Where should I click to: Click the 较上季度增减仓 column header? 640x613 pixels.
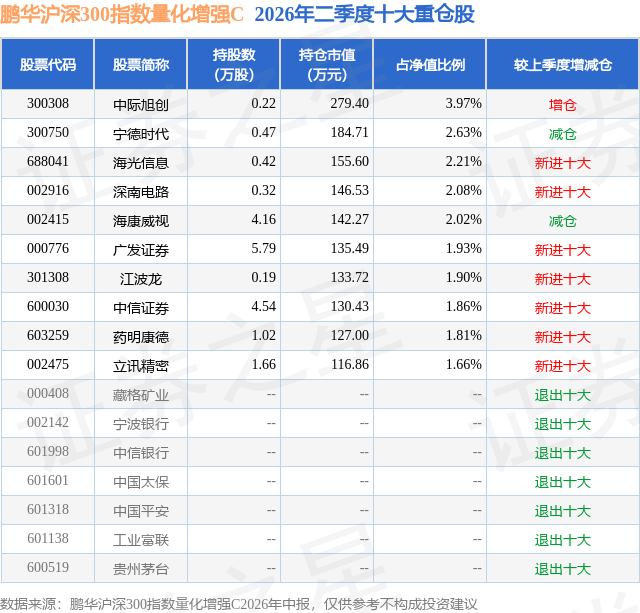click(x=562, y=64)
